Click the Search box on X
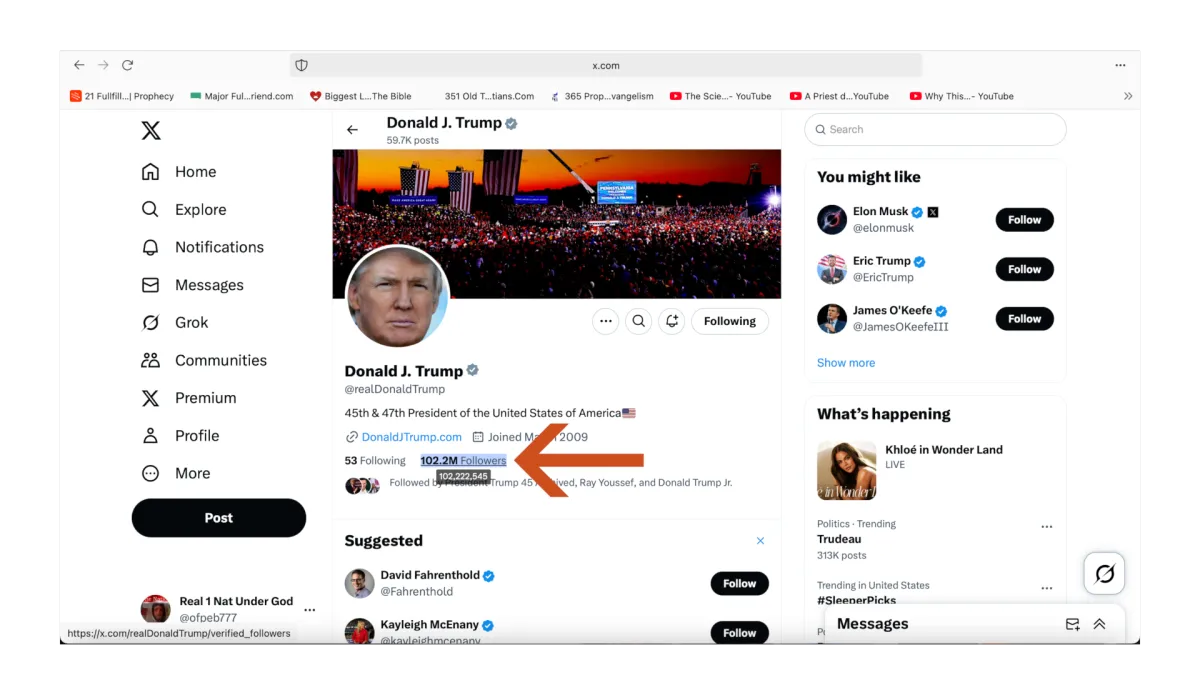Viewport: 1200px width, 675px height. tap(936, 129)
